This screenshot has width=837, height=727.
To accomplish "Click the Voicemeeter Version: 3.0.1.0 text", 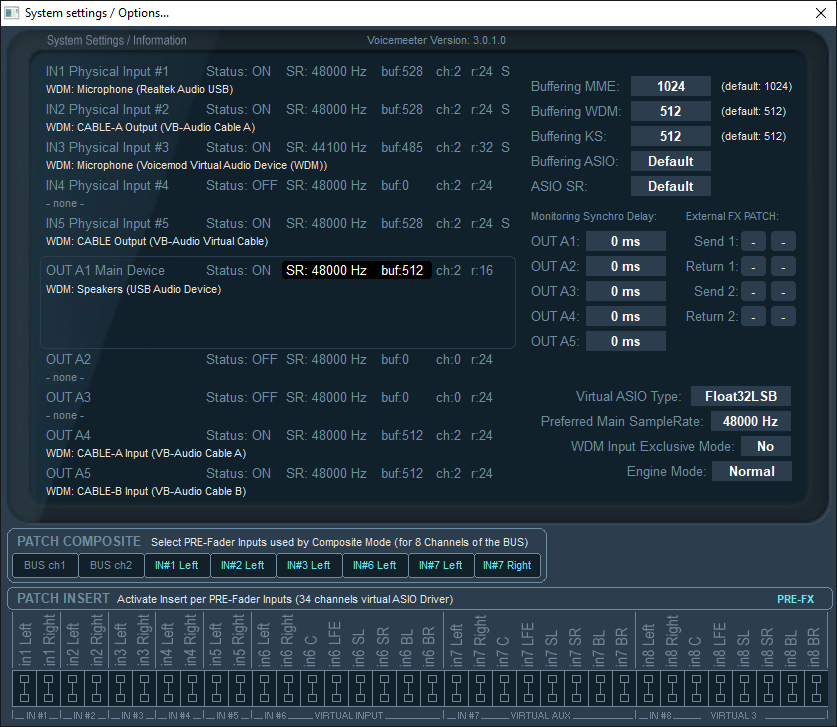I will (x=436, y=40).
